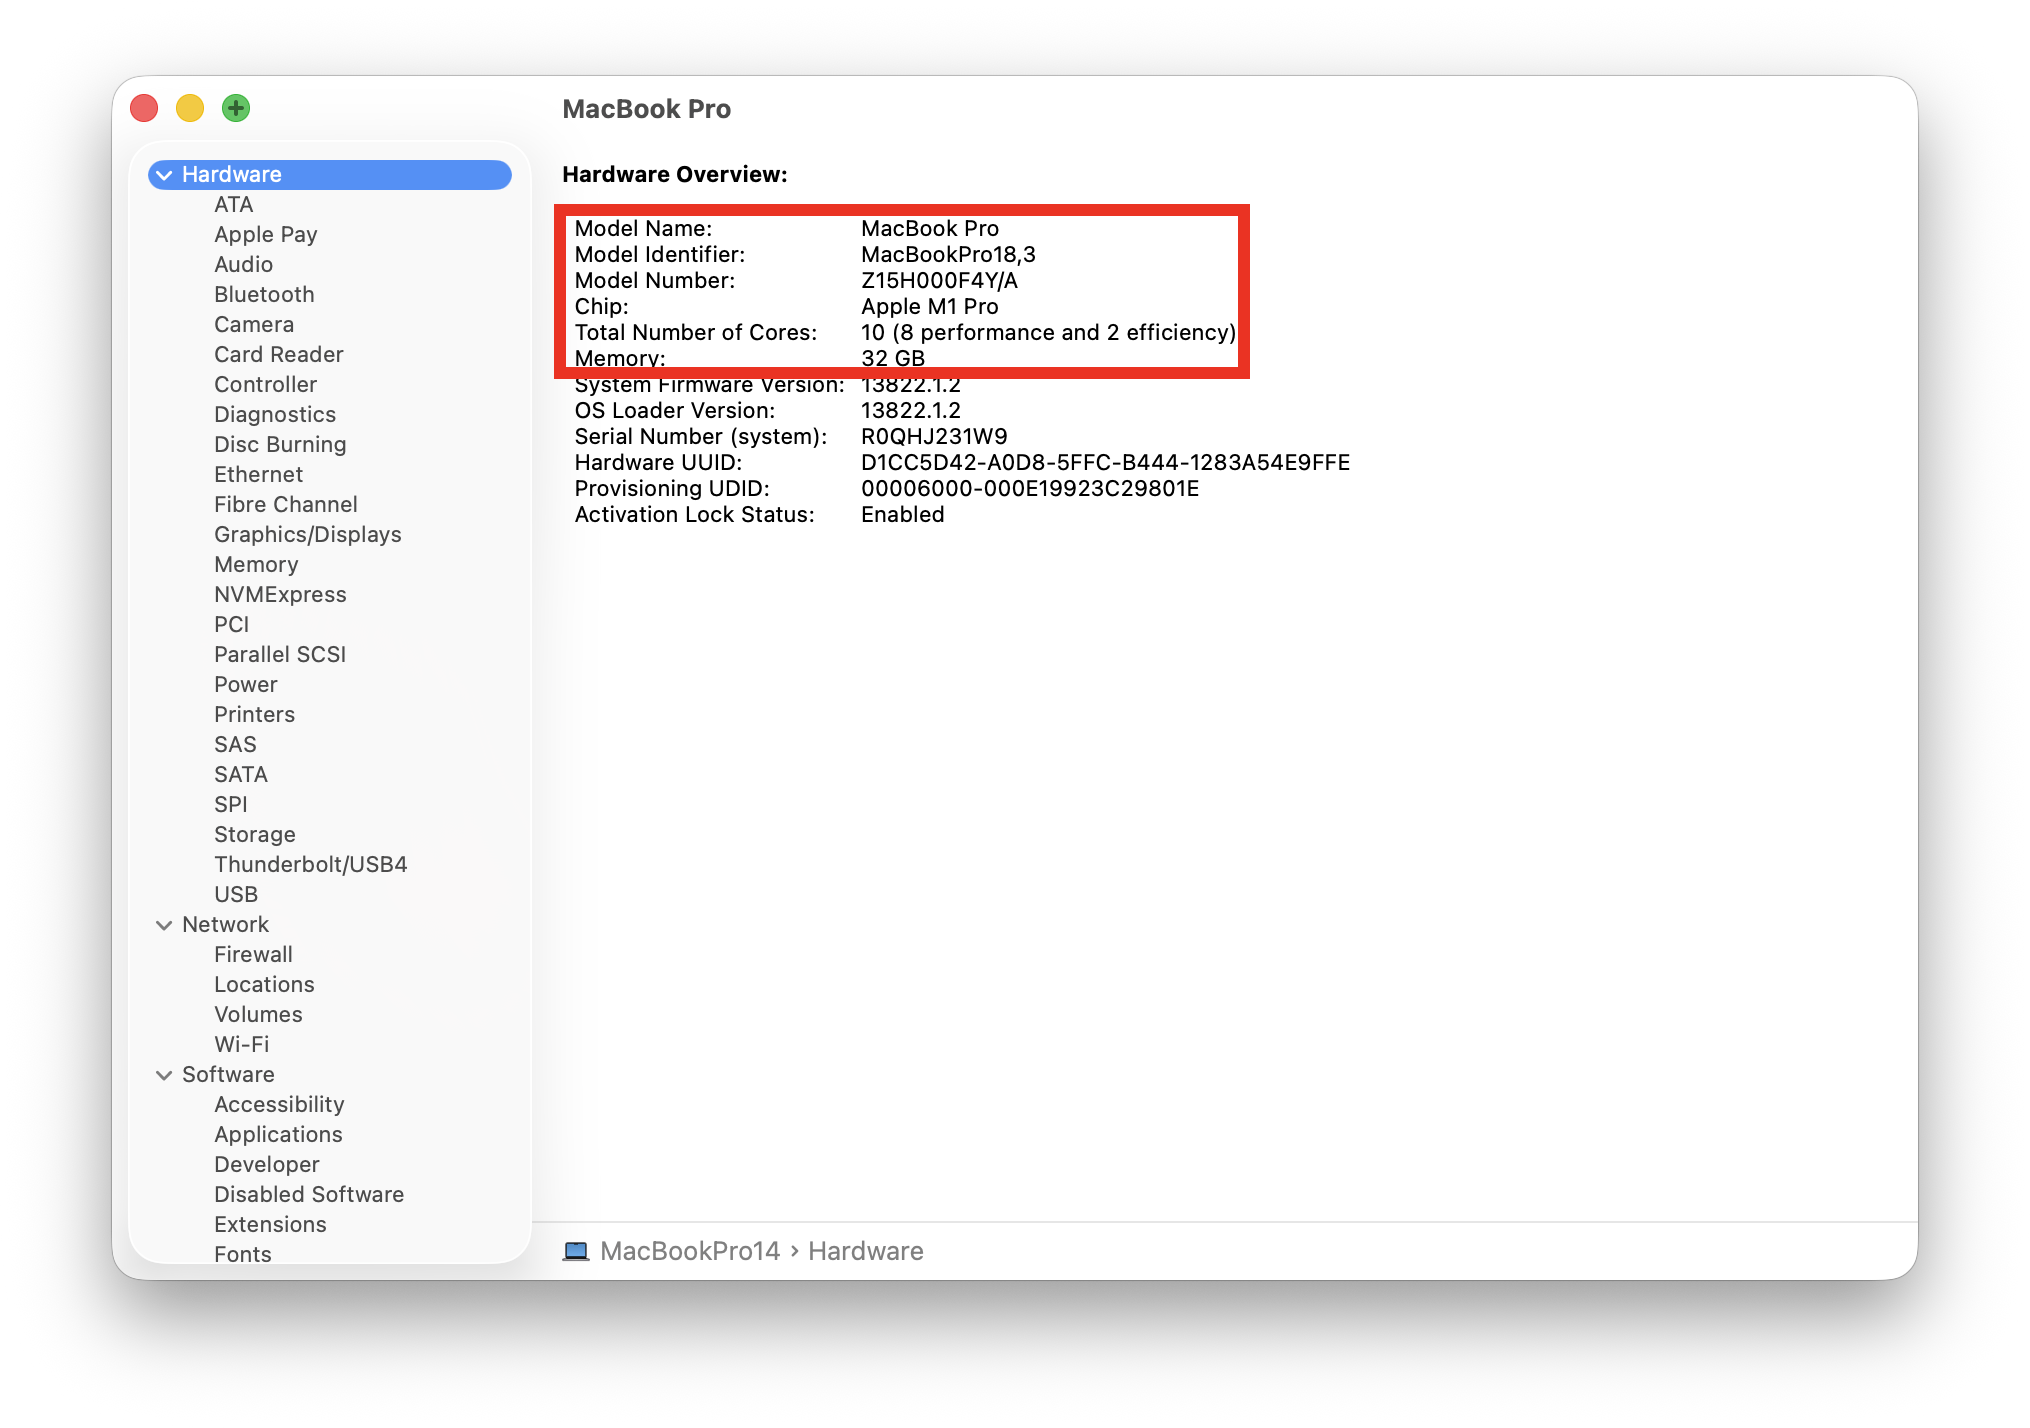Click Hardware in the bottom path bar

tap(865, 1251)
